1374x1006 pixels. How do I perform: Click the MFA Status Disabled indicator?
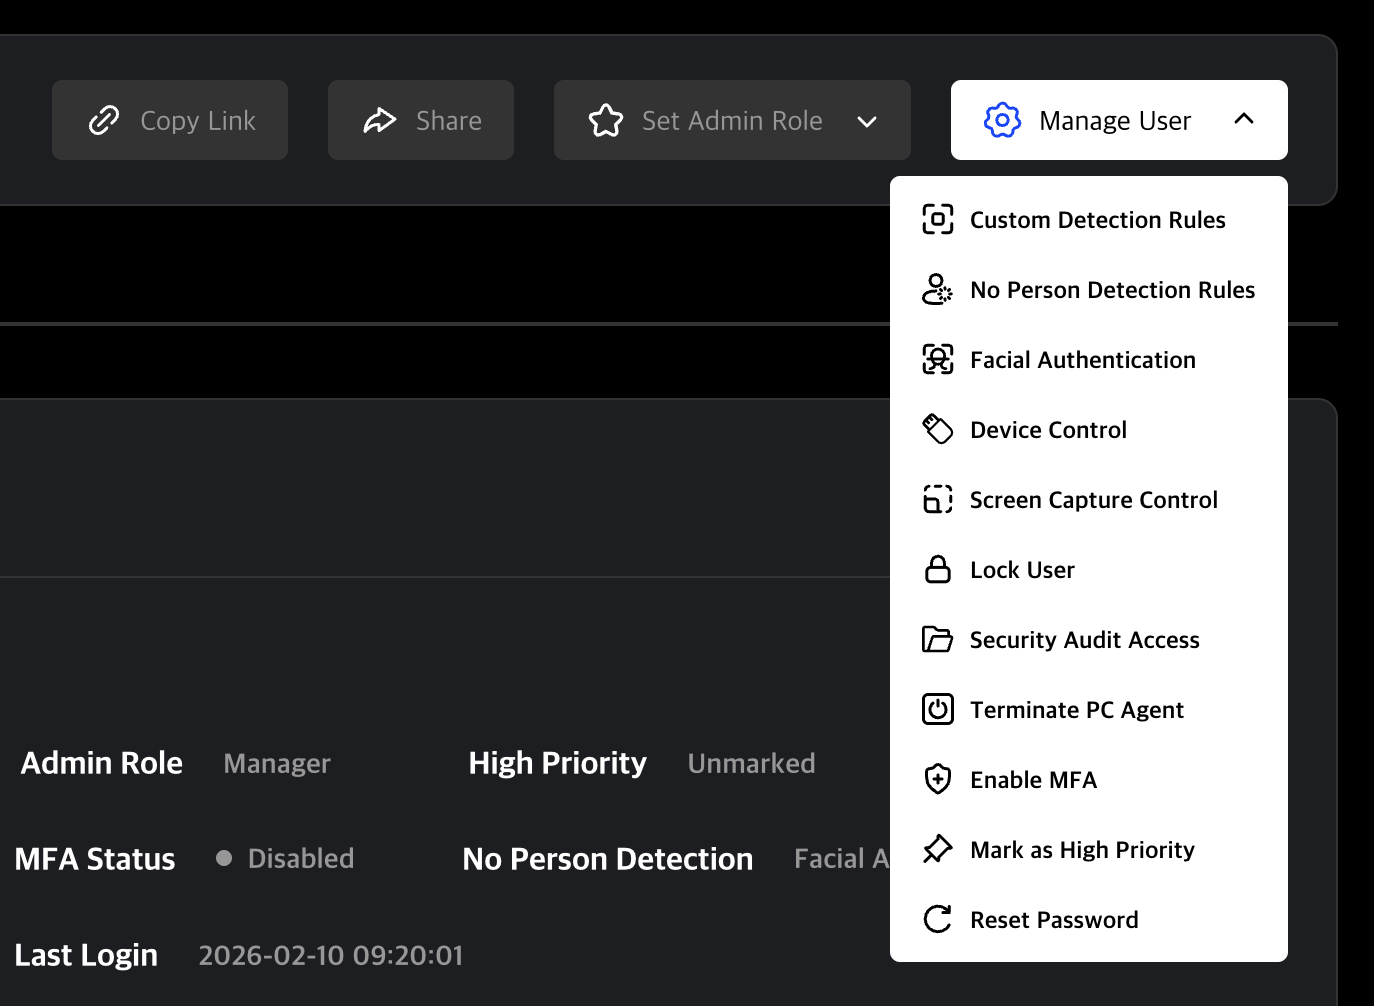[x=285, y=859]
